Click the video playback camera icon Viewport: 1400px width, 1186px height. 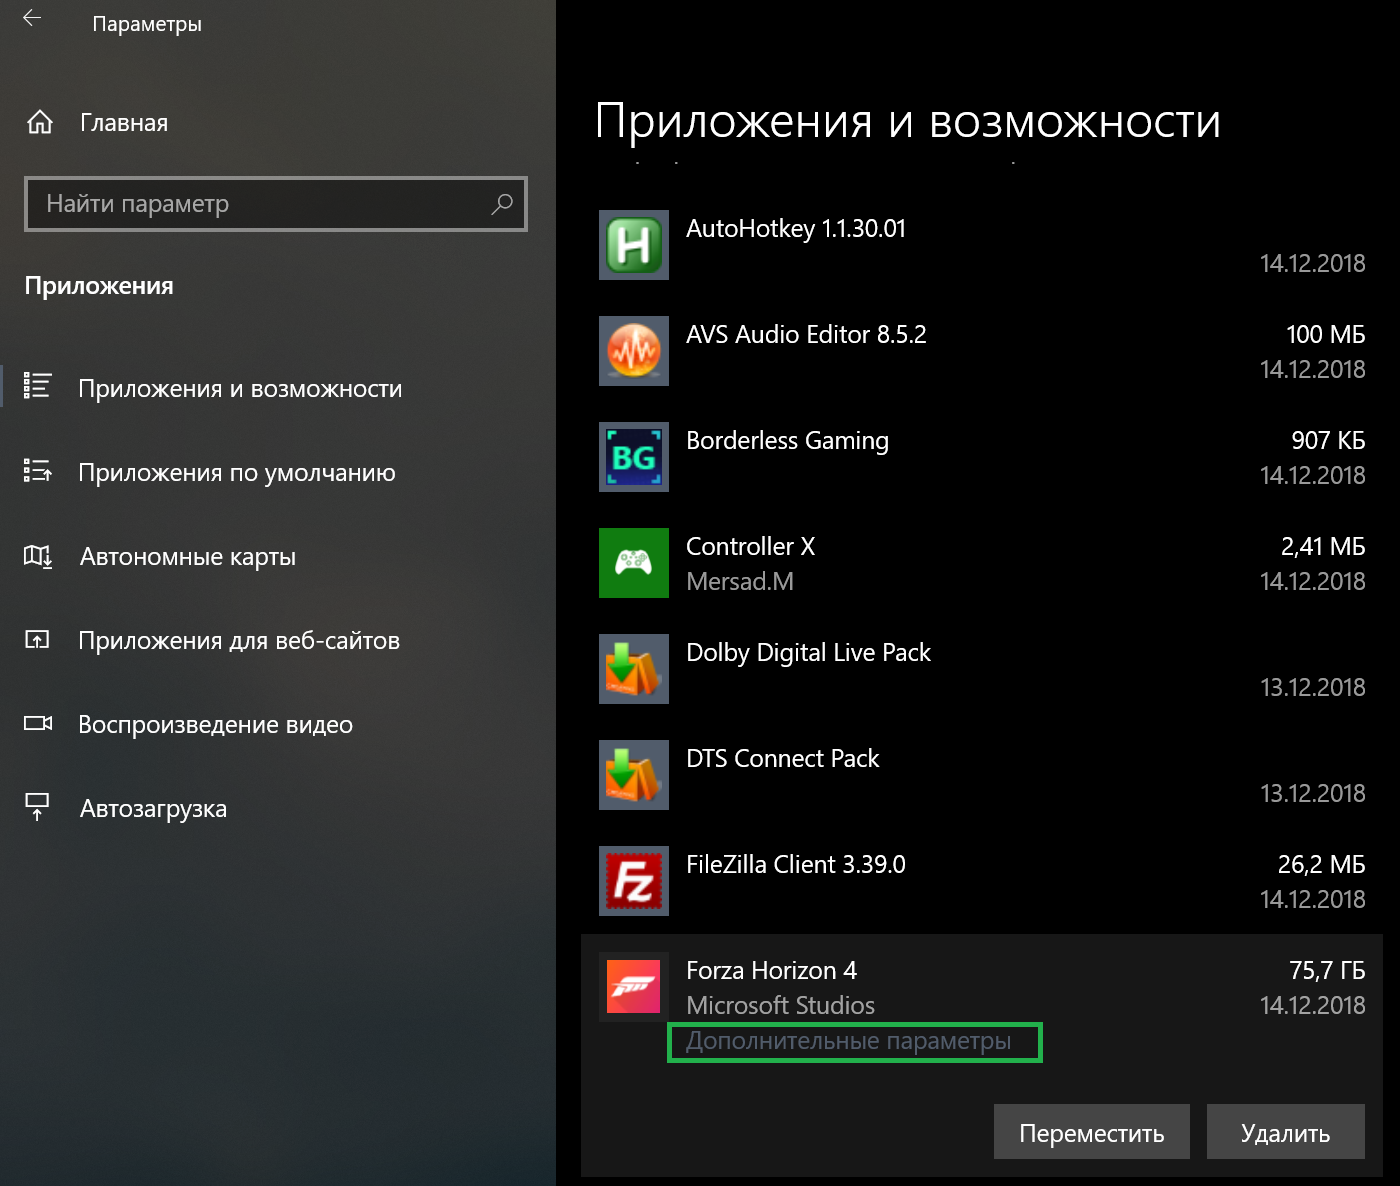(38, 723)
